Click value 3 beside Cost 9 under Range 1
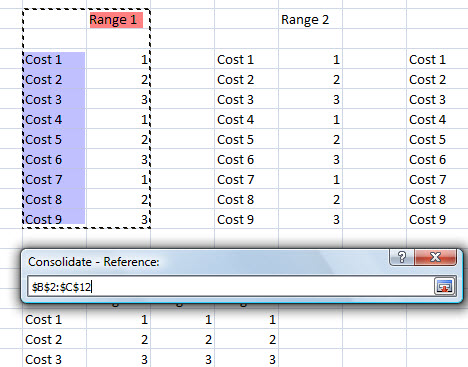The width and height of the screenshot is (468, 367). 144,220
